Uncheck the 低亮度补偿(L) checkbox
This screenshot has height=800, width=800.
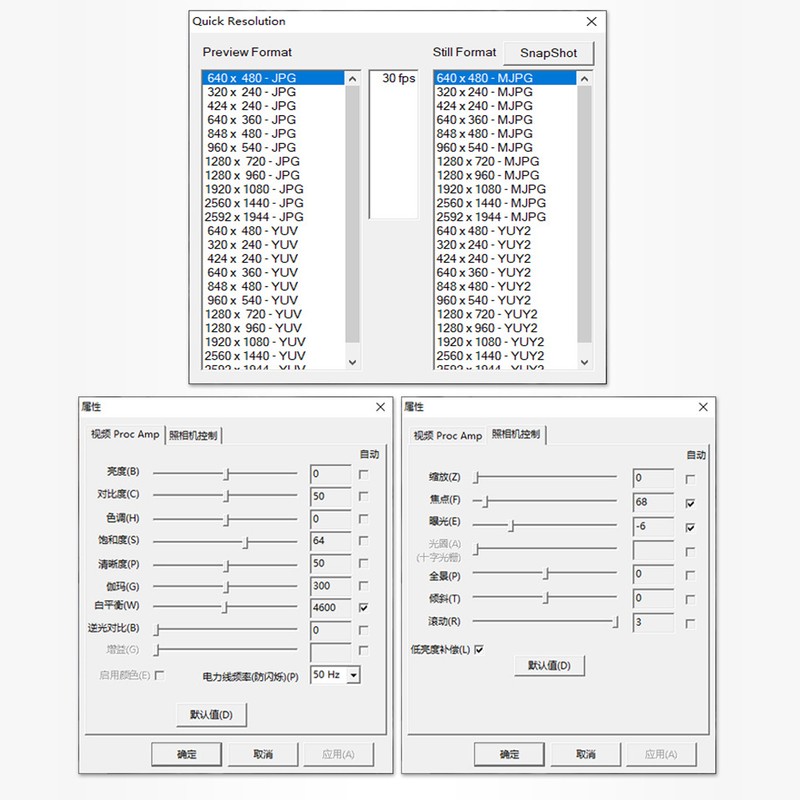pyautogui.click(x=479, y=649)
